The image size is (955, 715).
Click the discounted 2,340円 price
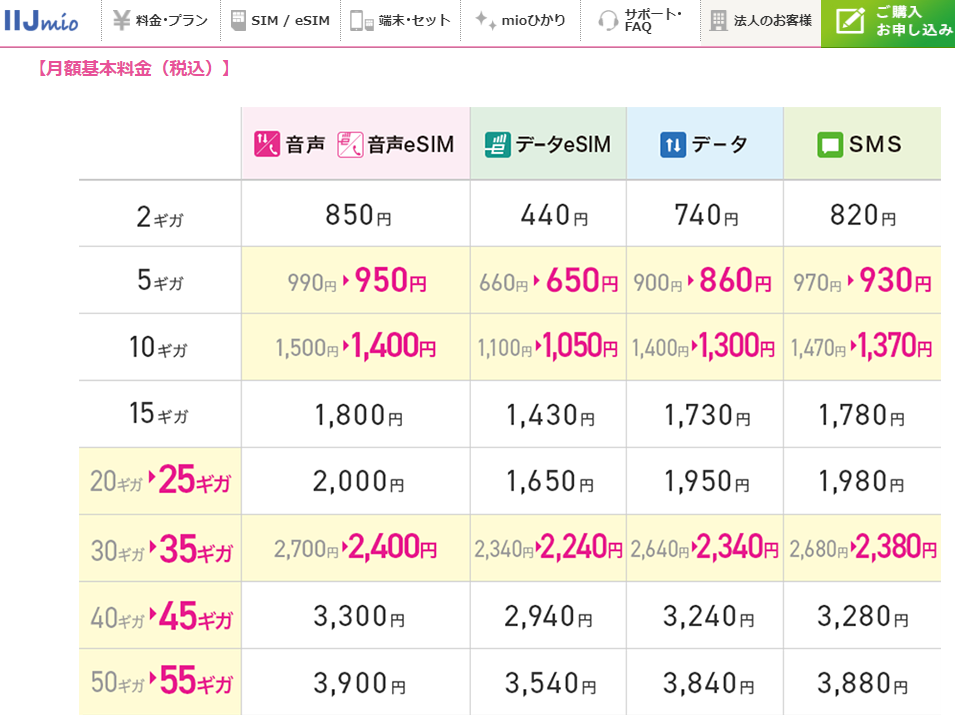point(738,547)
